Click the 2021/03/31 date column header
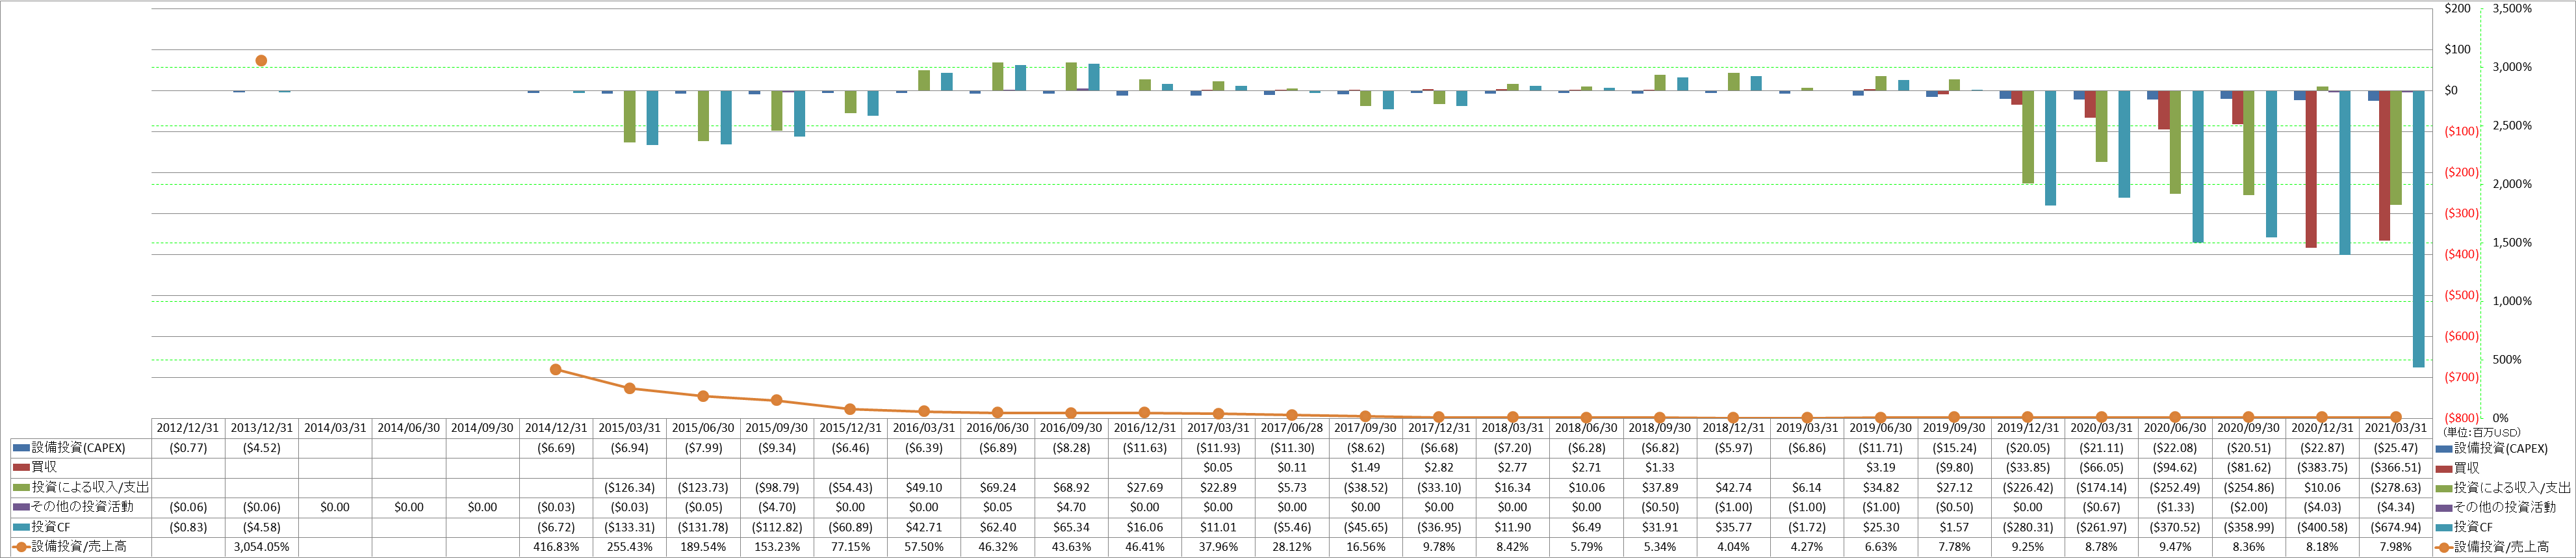The image size is (2576, 558). [2397, 428]
